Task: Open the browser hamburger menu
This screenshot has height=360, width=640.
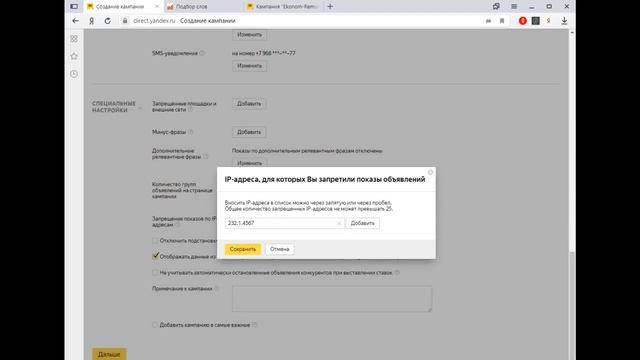Action: (x=514, y=7)
